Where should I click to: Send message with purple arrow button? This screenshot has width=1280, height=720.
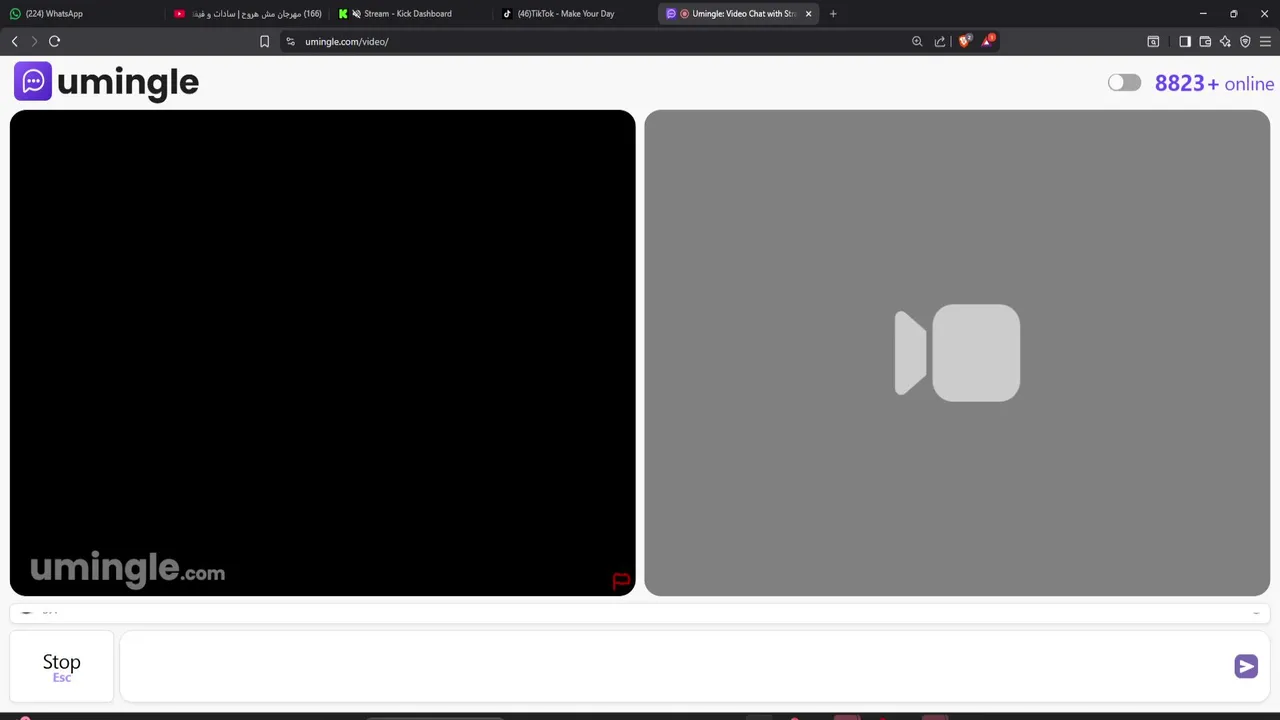(x=1246, y=667)
